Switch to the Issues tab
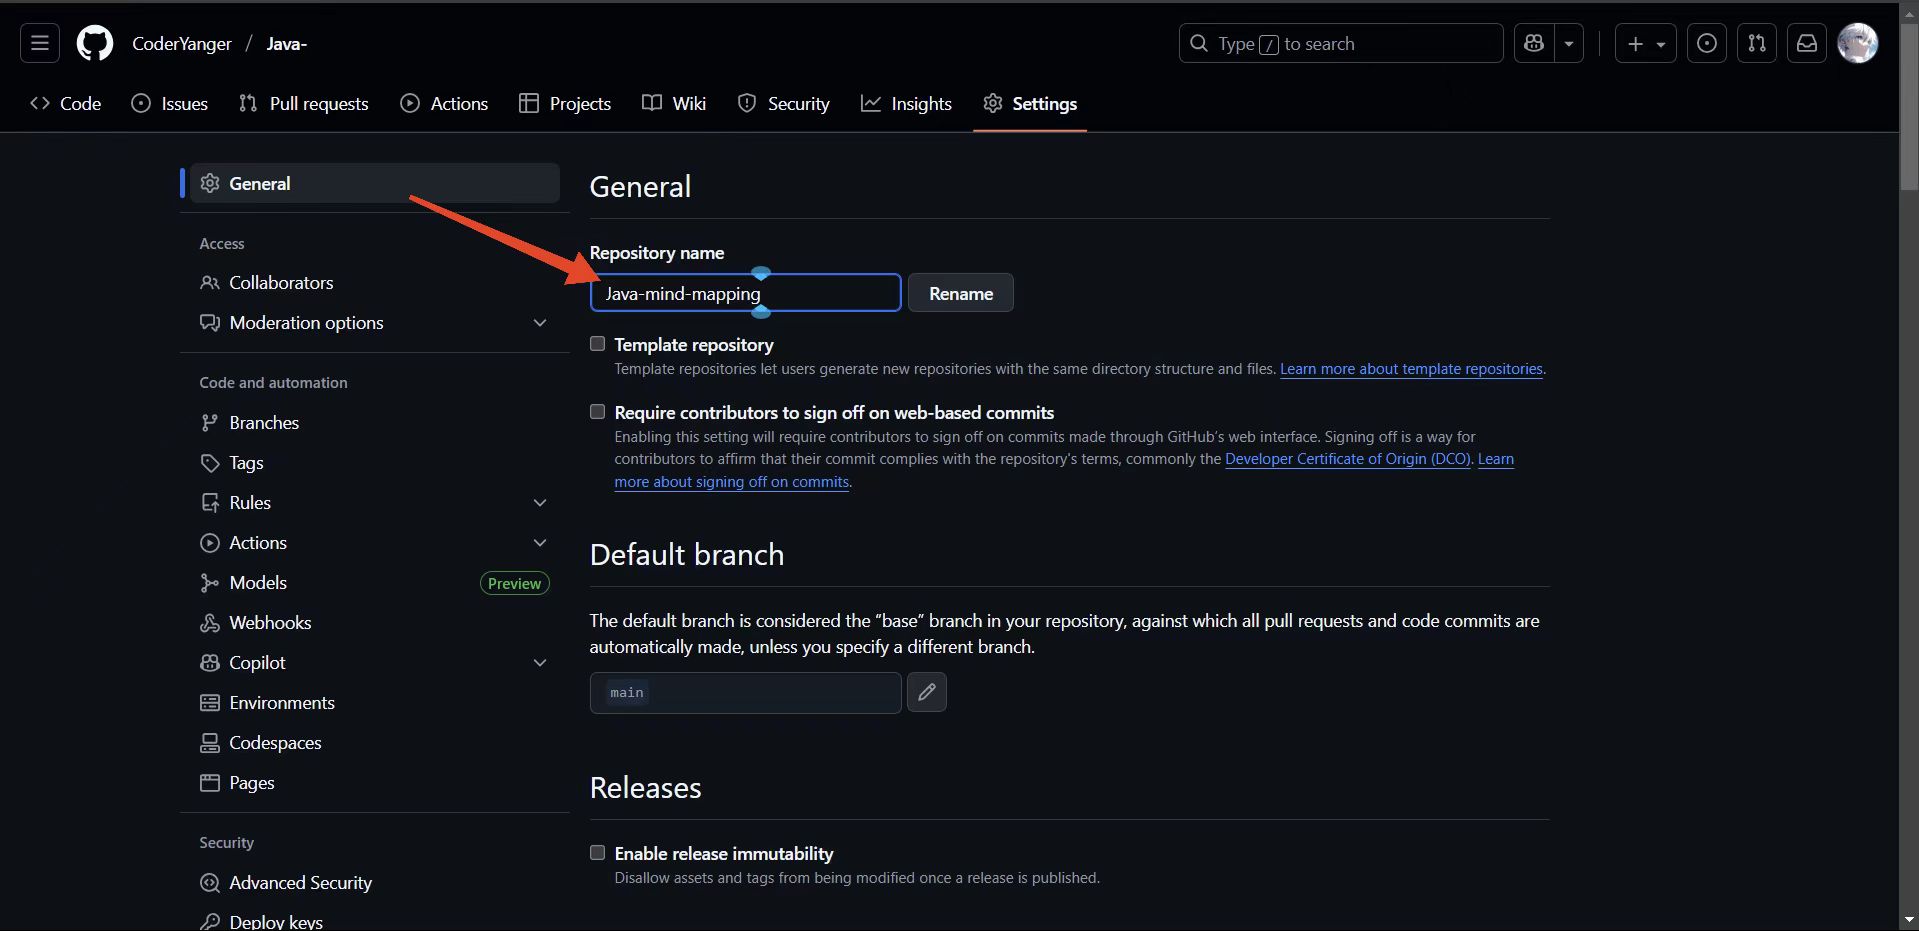This screenshot has width=1919, height=931. click(x=170, y=103)
